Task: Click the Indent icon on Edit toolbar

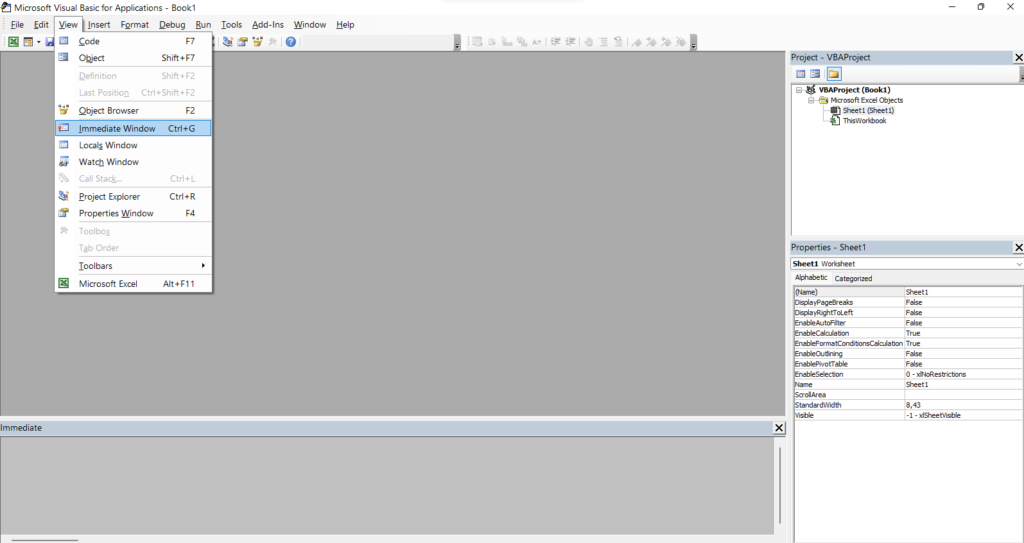Action: [555, 42]
